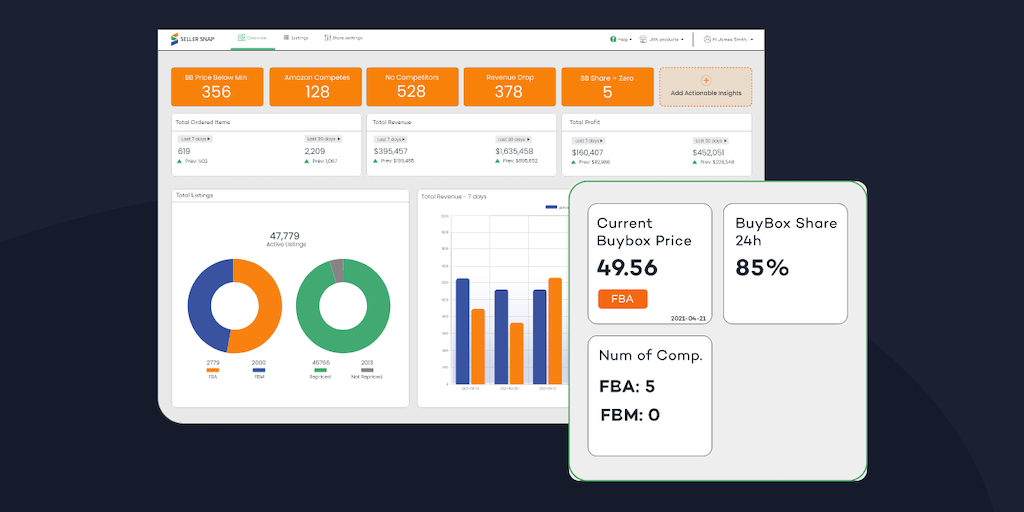This screenshot has width=1024, height=512.
Task: Click the 49.56 buybox price value
Action: 627,268
